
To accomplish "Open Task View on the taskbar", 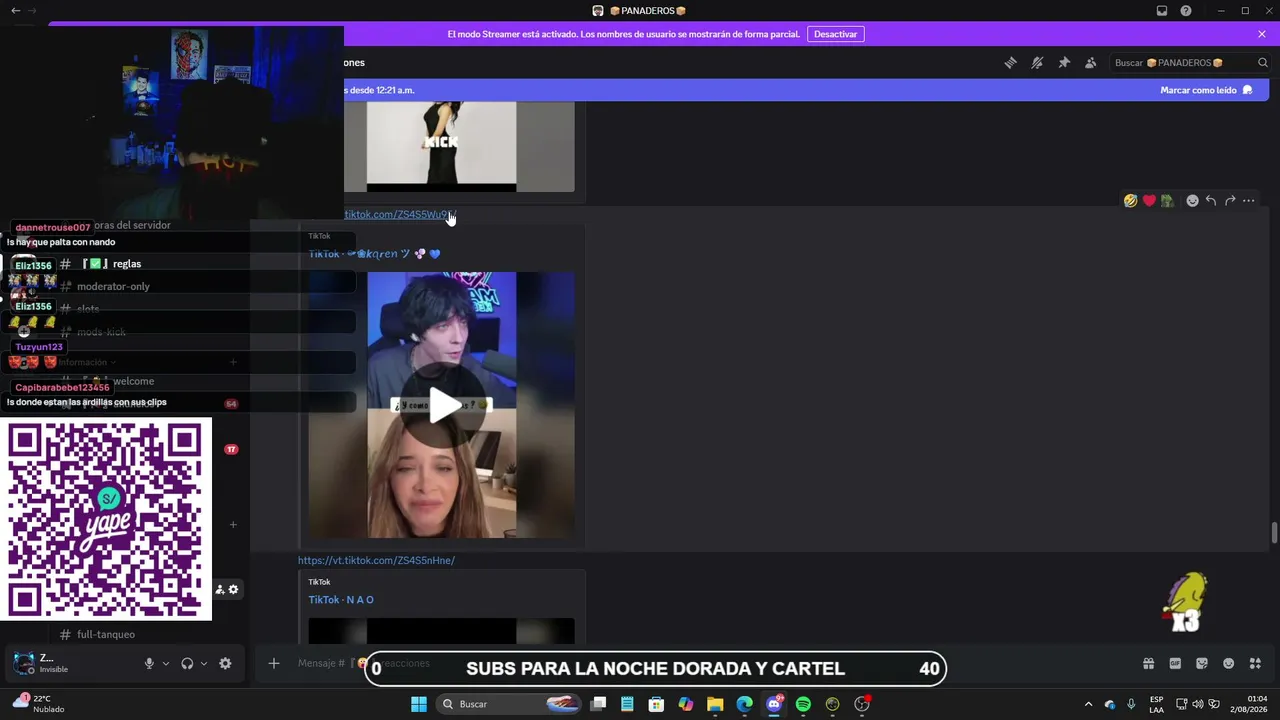I will coord(598,704).
